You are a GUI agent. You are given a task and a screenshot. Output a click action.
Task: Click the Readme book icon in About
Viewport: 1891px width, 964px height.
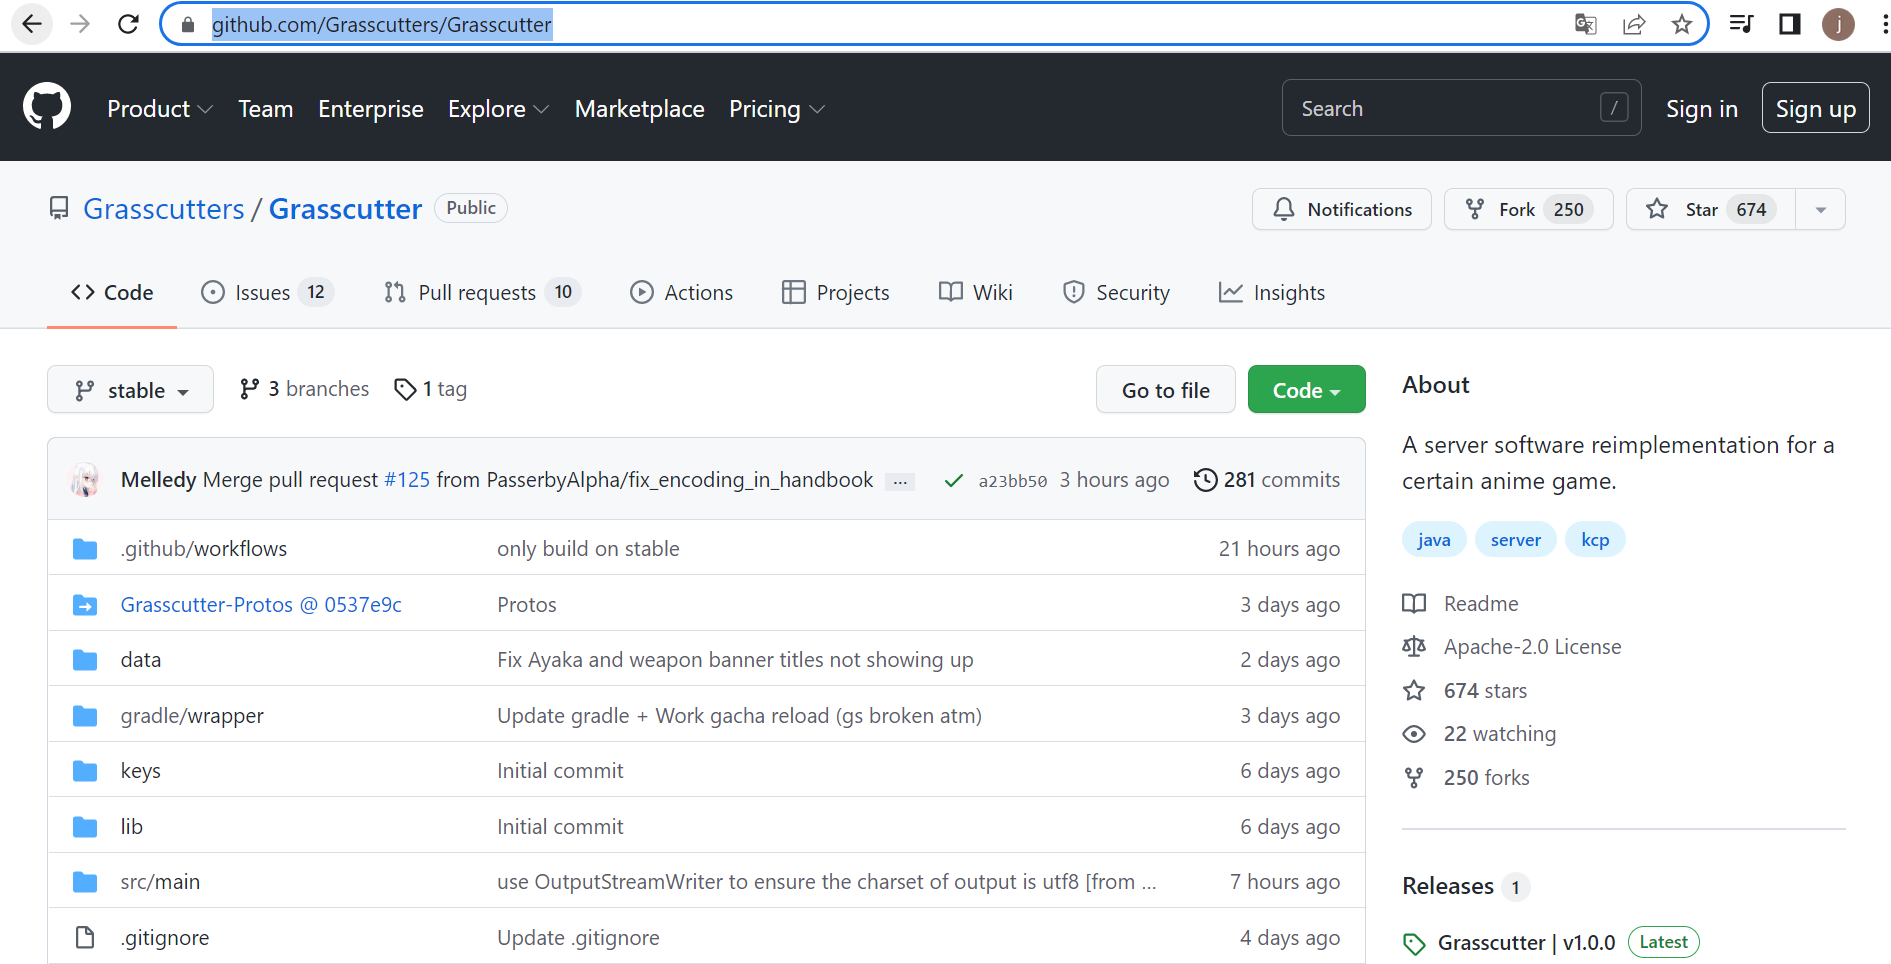pos(1414,604)
